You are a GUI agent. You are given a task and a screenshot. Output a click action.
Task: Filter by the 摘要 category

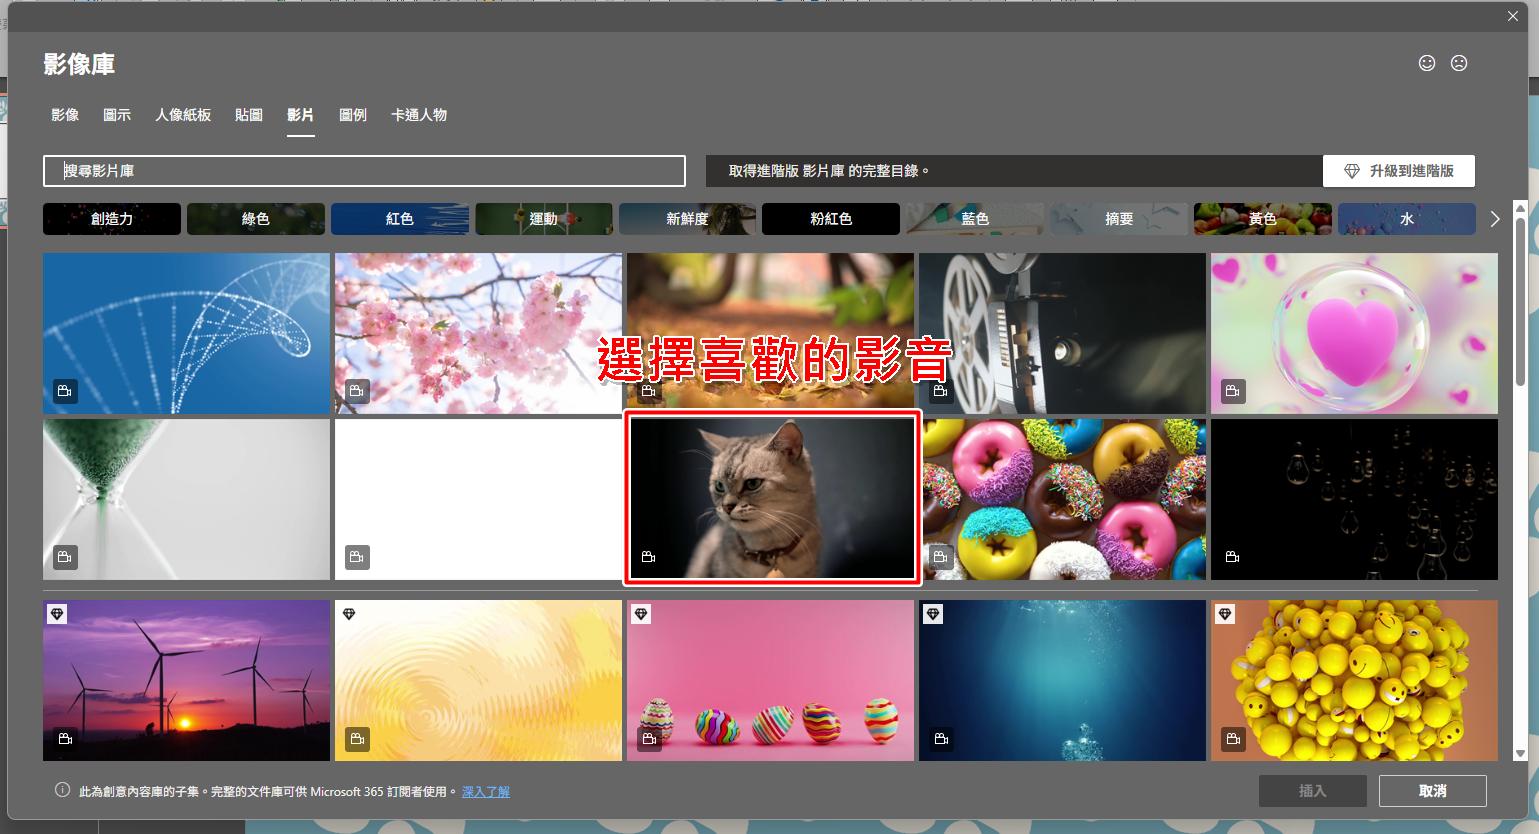click(1119, 219)
